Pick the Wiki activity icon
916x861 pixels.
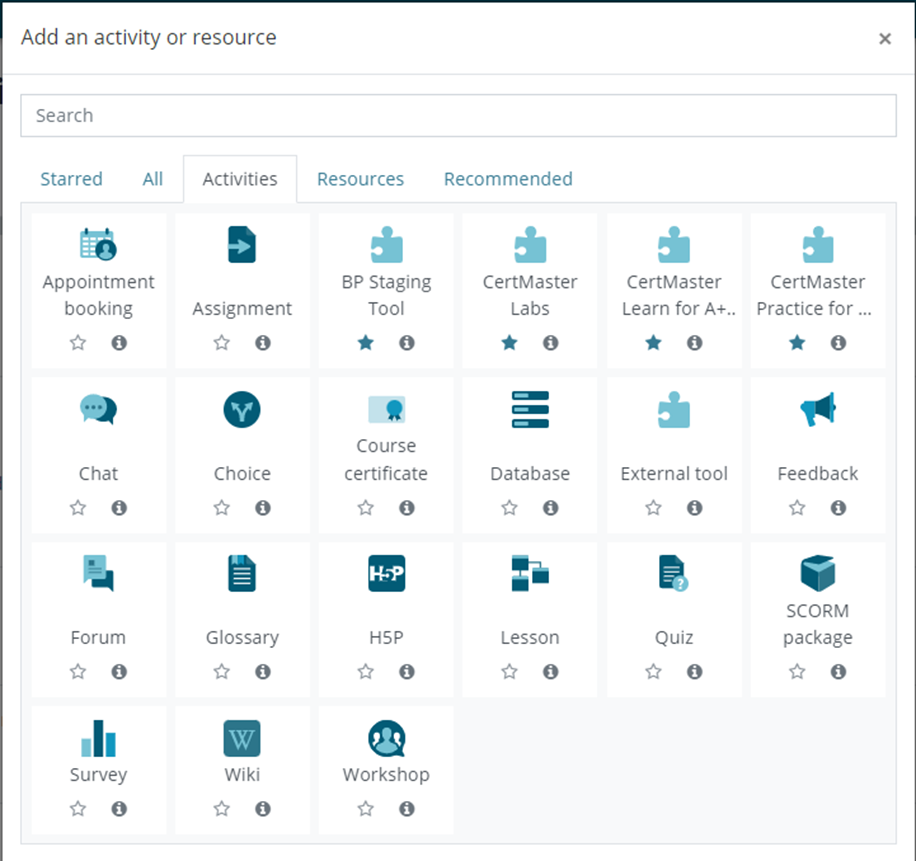242,739
